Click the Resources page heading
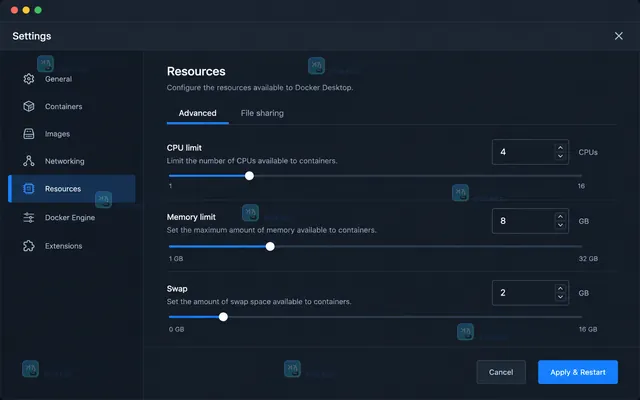 pos(196,71)
